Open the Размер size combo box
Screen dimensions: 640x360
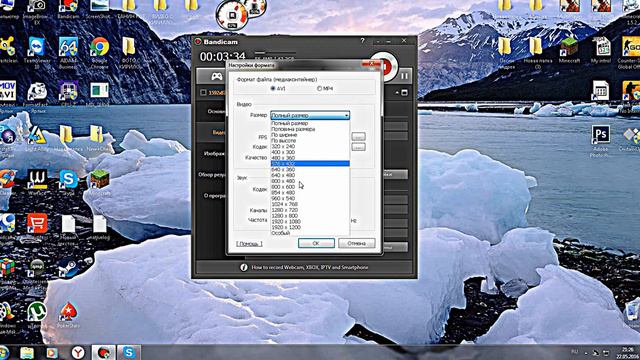[310, 116]
